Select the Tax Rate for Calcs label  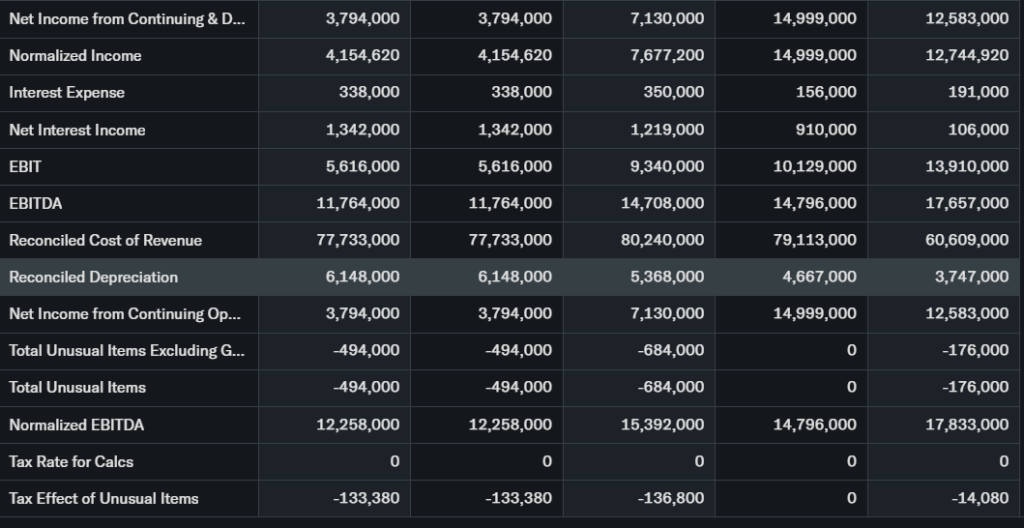tap(71, 462)
